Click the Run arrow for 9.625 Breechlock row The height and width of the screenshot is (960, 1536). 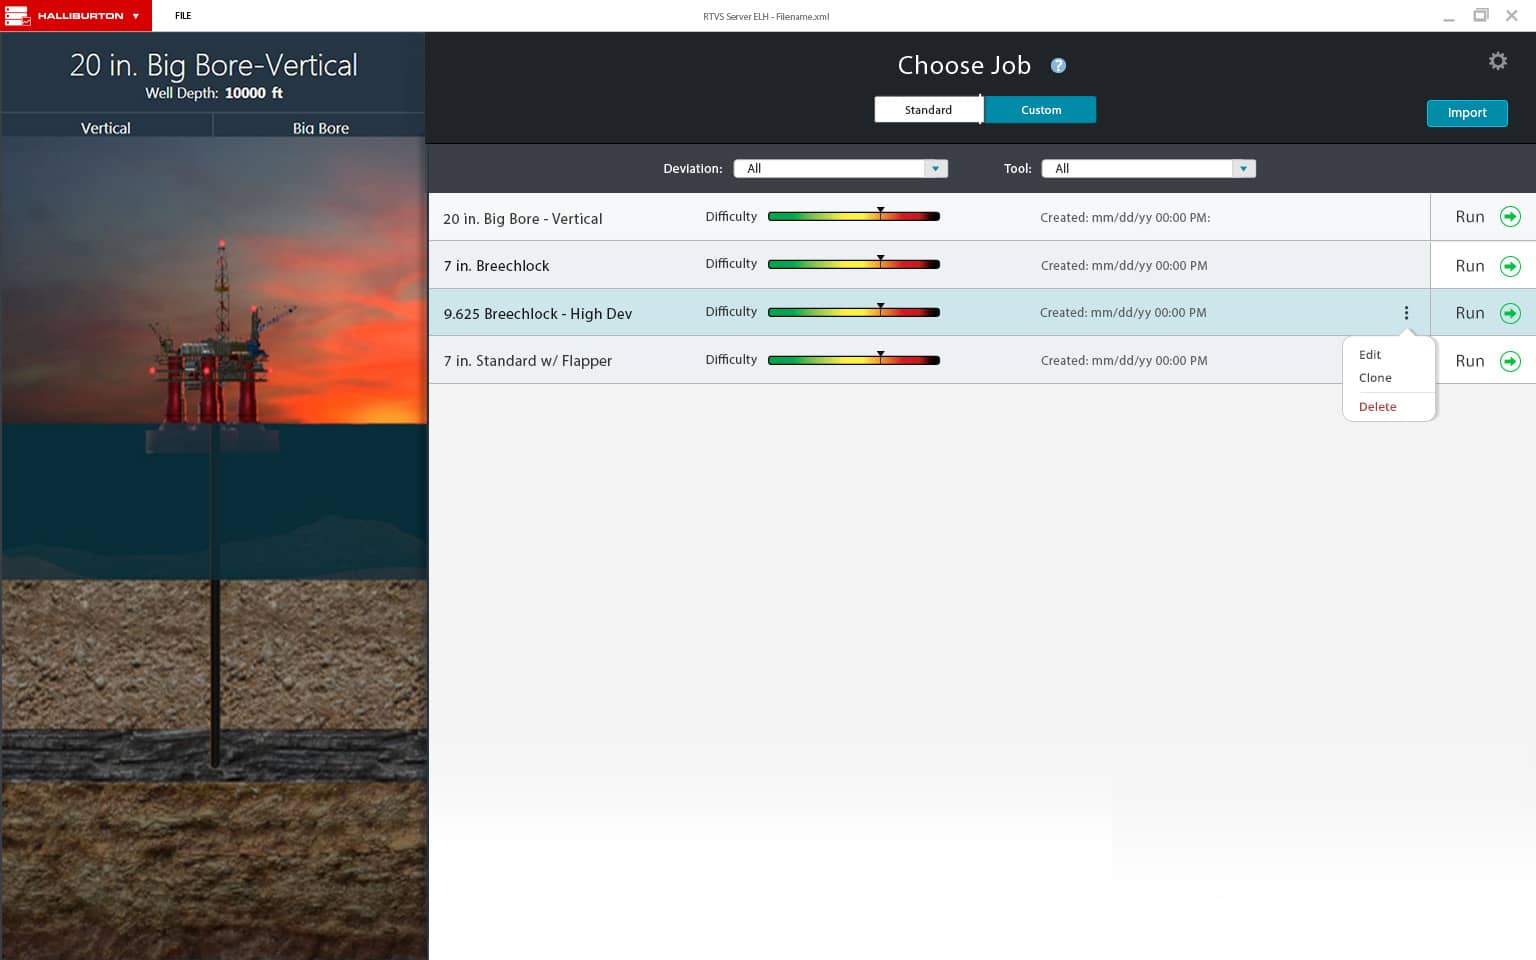point(1510,313)
